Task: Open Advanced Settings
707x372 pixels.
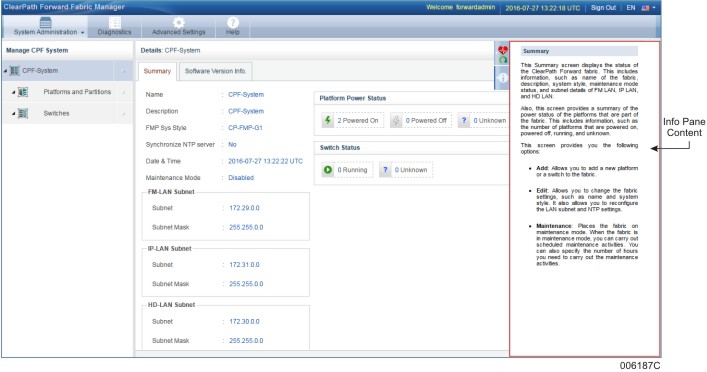Action: (179, 27)
